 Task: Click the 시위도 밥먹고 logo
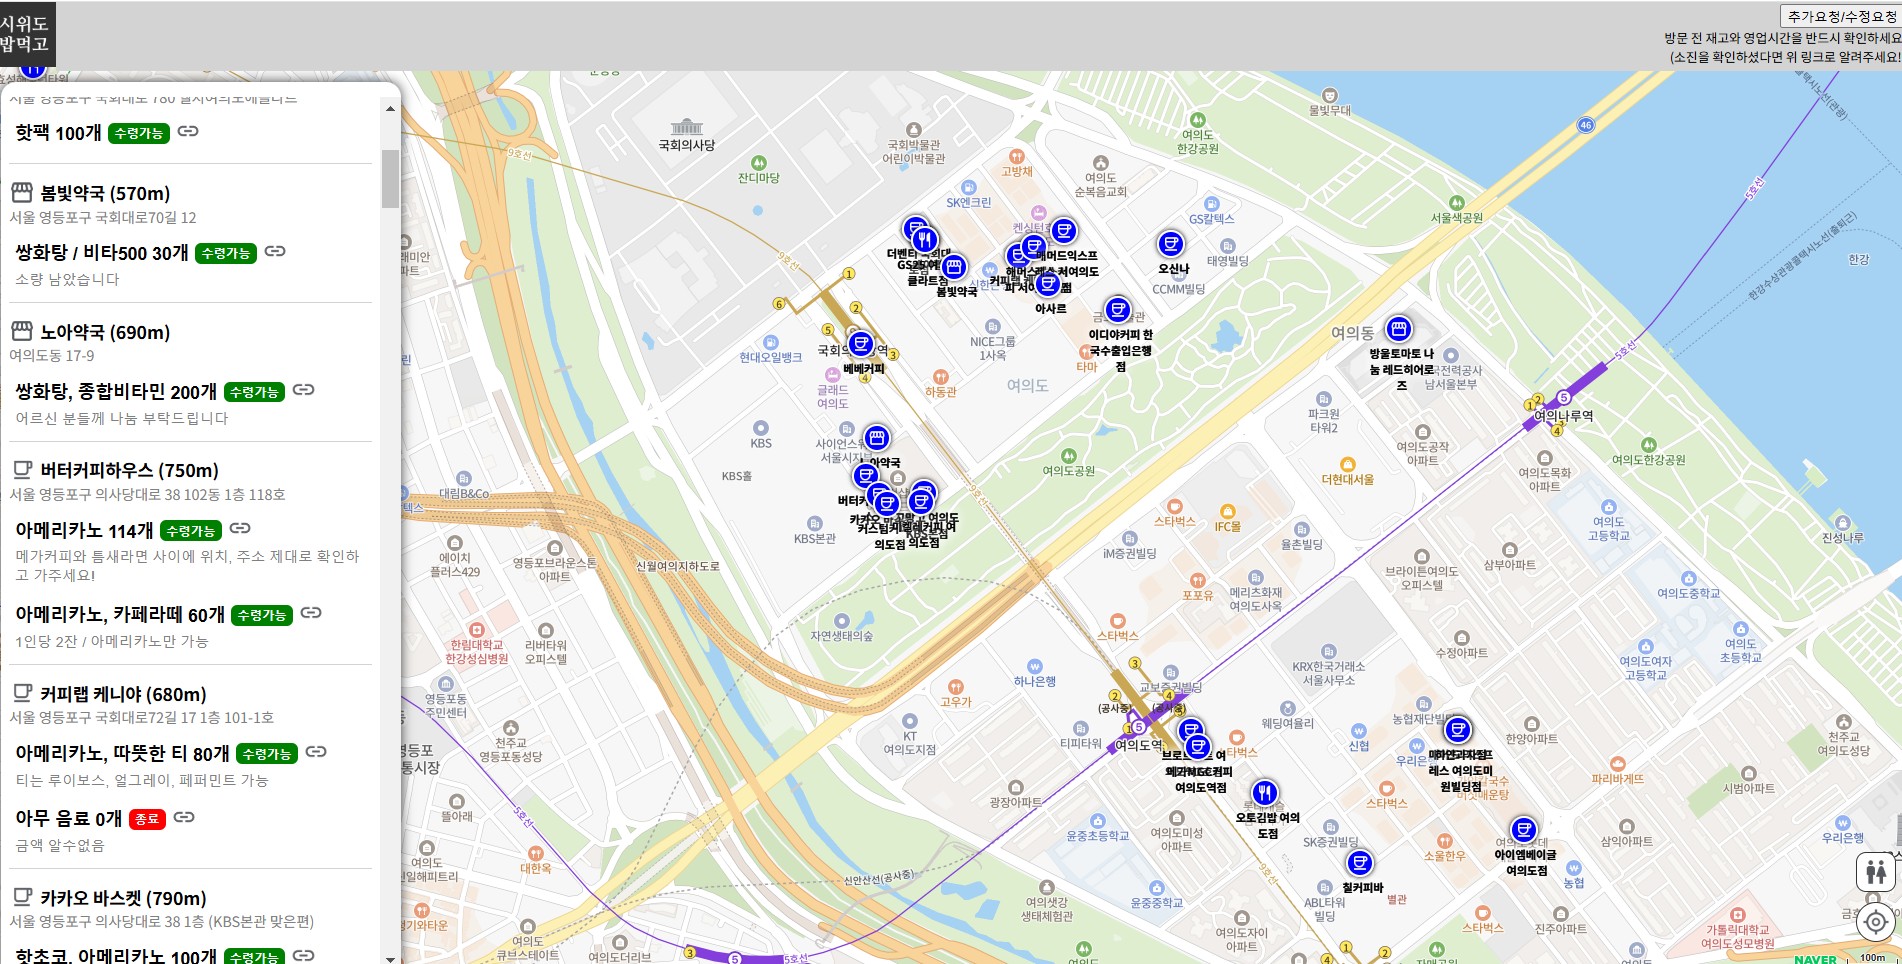pyautogui.click(x=27, y=34)
